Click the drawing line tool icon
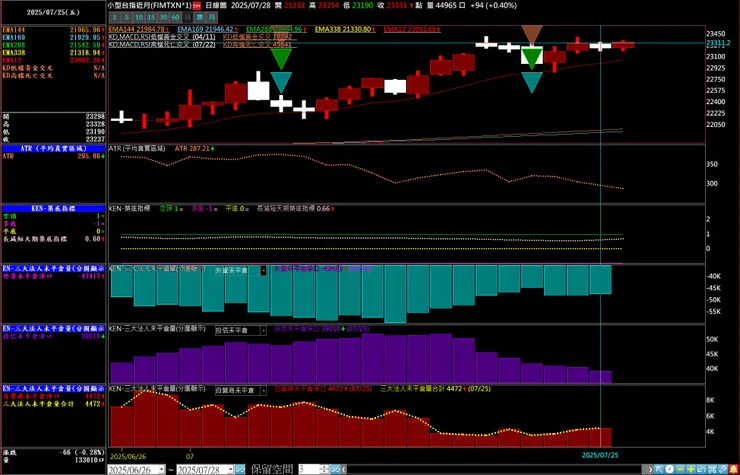 tap(723, 469)
